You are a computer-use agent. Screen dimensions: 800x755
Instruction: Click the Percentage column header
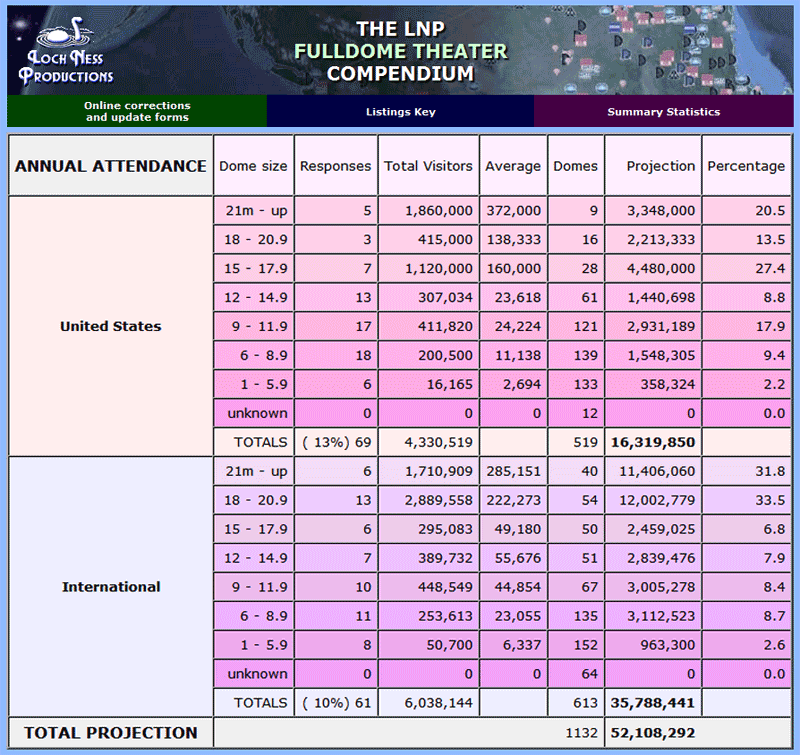pyautogui.click(x=746, y=165)
